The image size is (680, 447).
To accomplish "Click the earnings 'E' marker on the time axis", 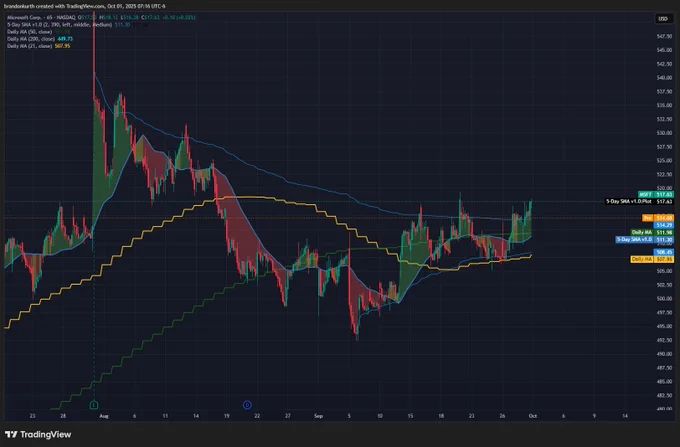I will click(x=94, y=405).
